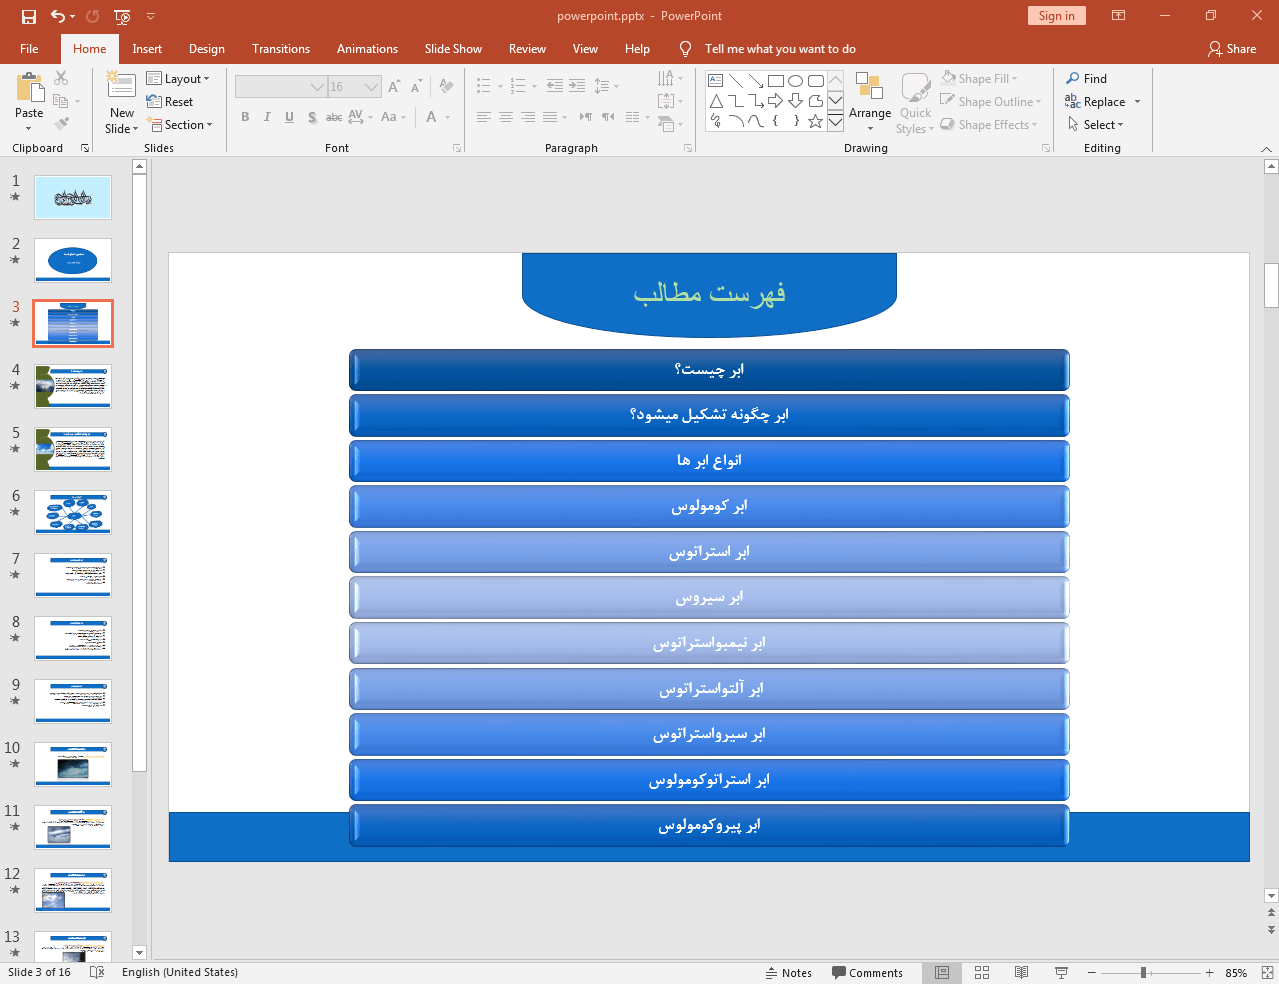Switch to the Design tab

206,49
